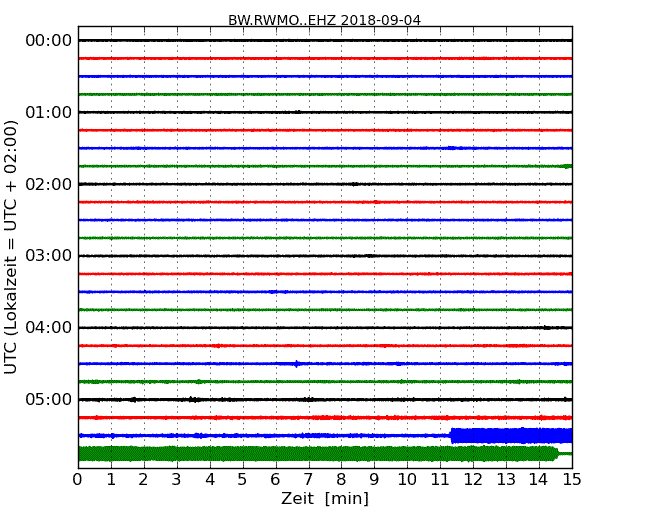Image resolution: width=650 pixels, height=520 pixels.
Task: Click x-axis tick label 9
Action: [374, 480]
